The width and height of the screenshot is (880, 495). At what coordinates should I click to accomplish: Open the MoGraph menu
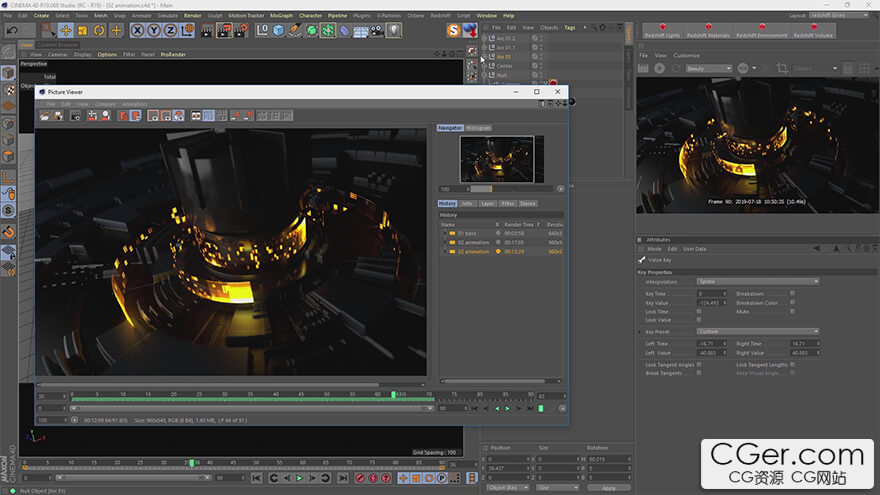tap(281, 16)
